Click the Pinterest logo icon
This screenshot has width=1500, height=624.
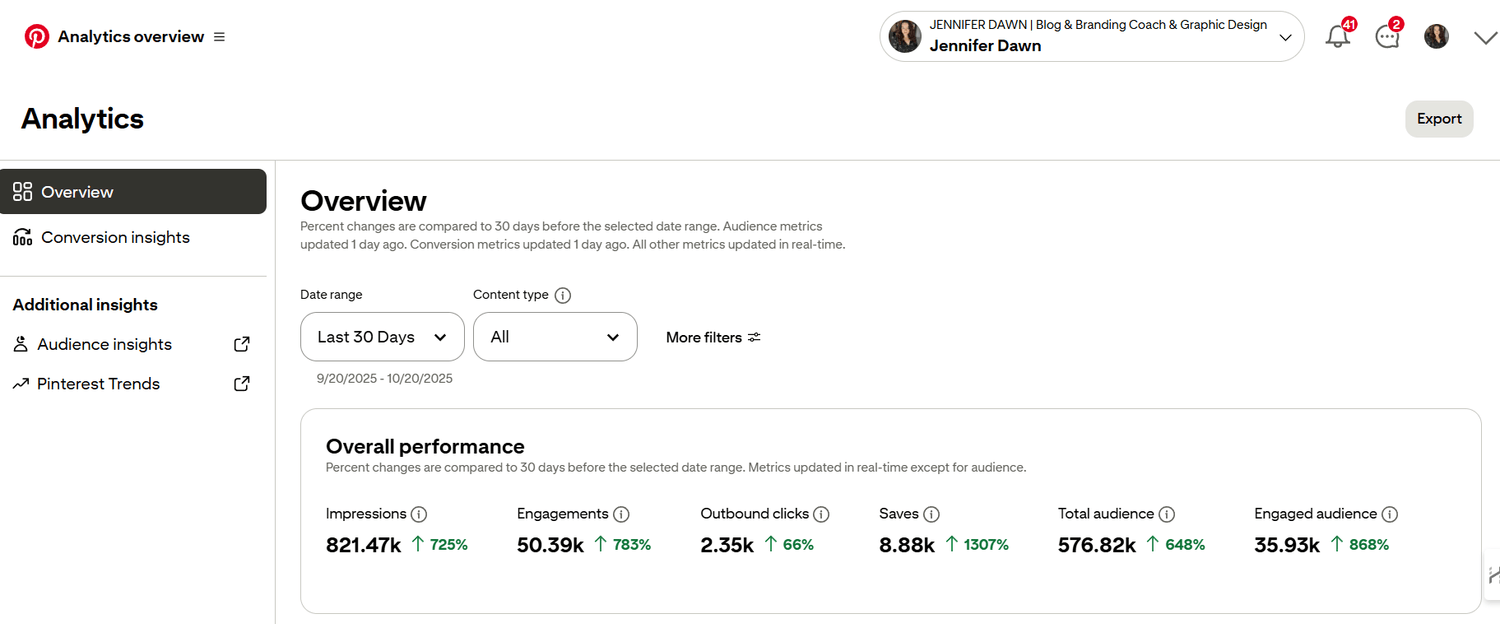(37, 37)
